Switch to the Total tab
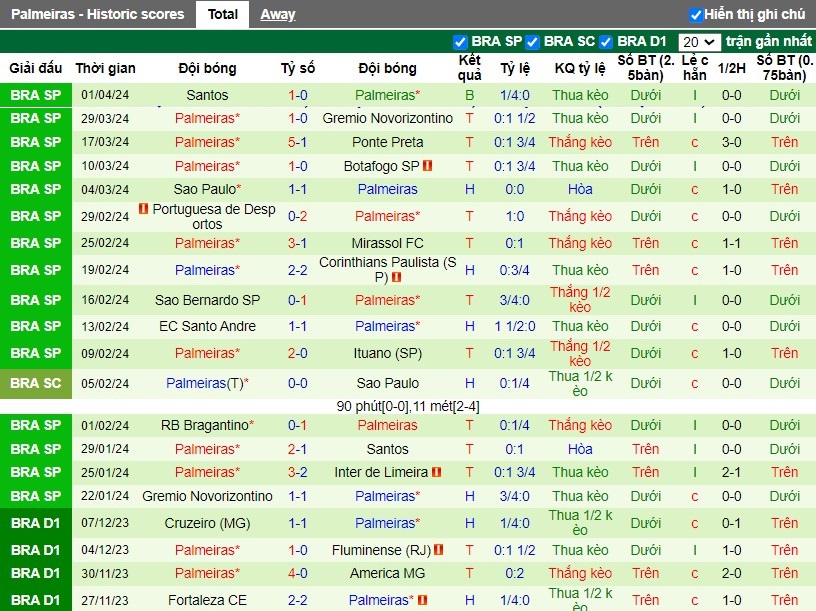The image size is (816, 611). click(x=222, y=14)
